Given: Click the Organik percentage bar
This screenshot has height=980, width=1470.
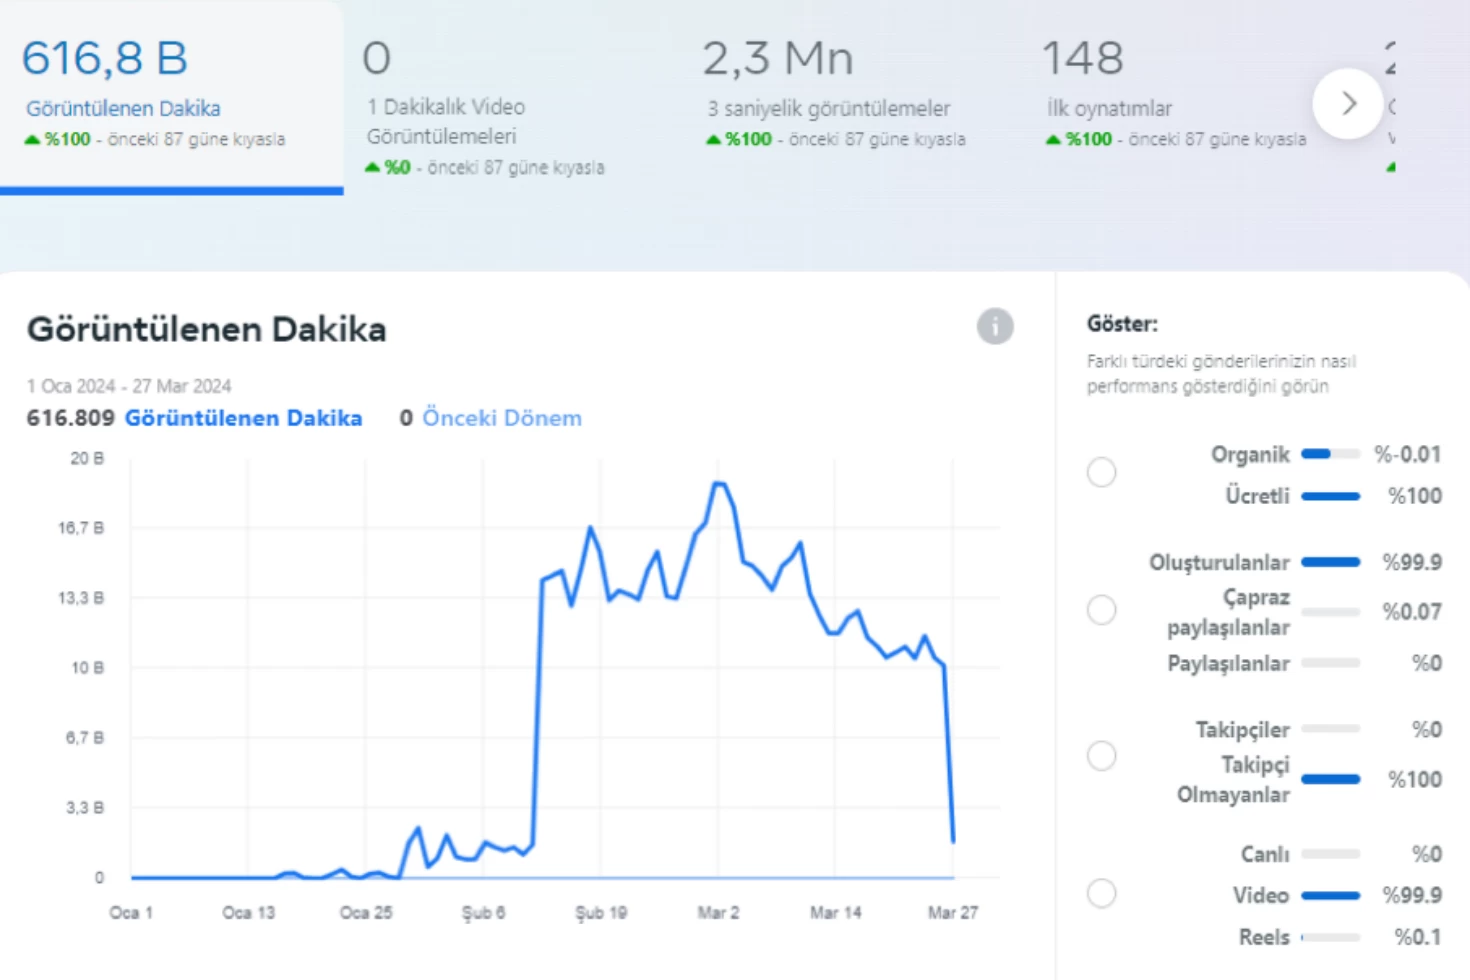Looking at the screenshot, I should (x=1330, y=455).
